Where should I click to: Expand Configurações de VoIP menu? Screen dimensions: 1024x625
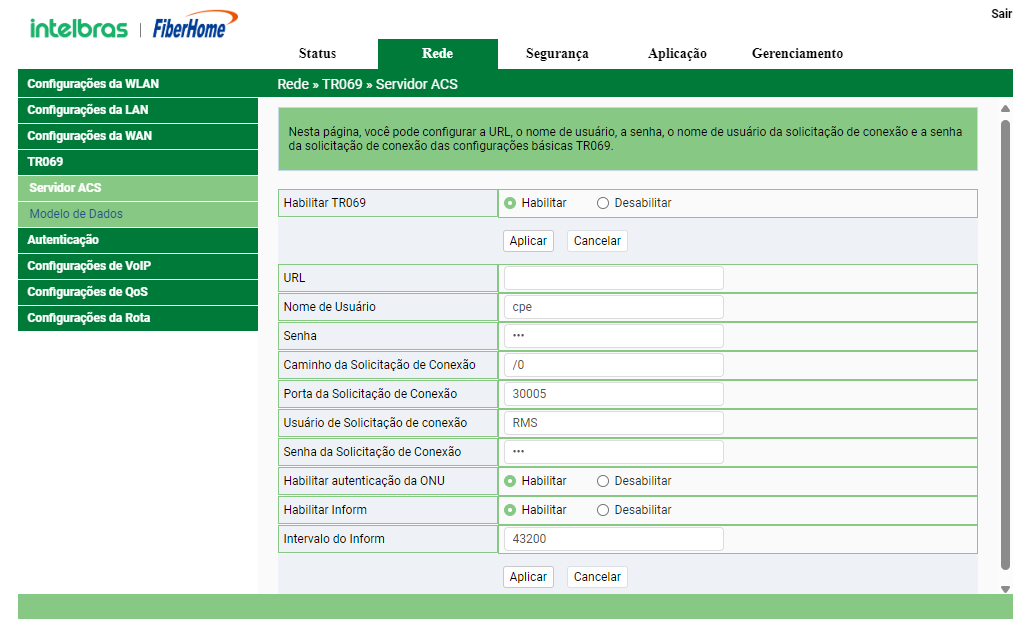(138, 266)
